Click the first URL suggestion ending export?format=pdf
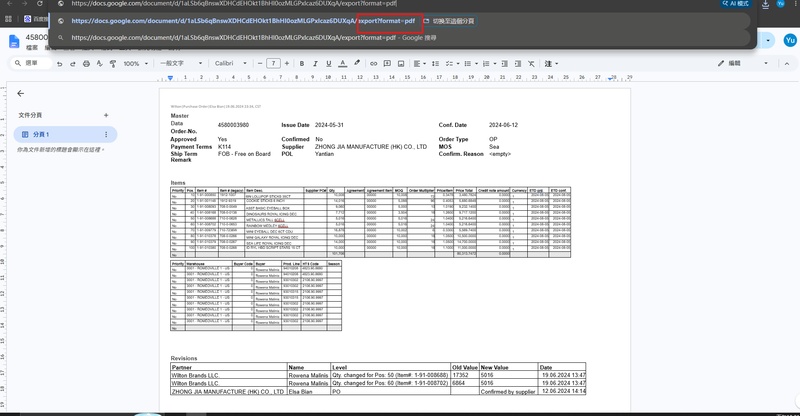The image size is (800, 416). (243, 21)
